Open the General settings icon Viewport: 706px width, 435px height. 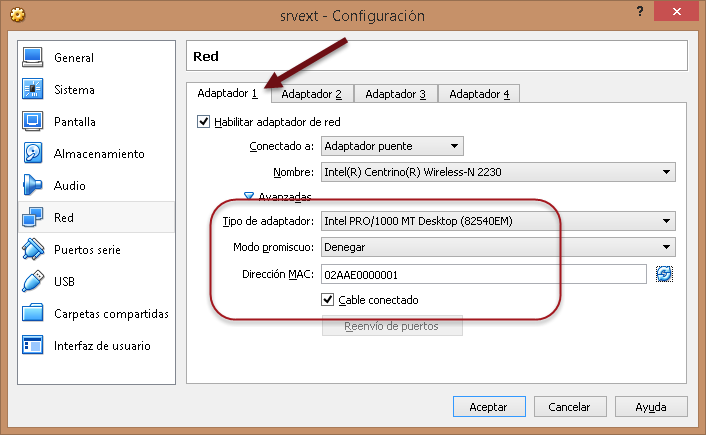33,58
